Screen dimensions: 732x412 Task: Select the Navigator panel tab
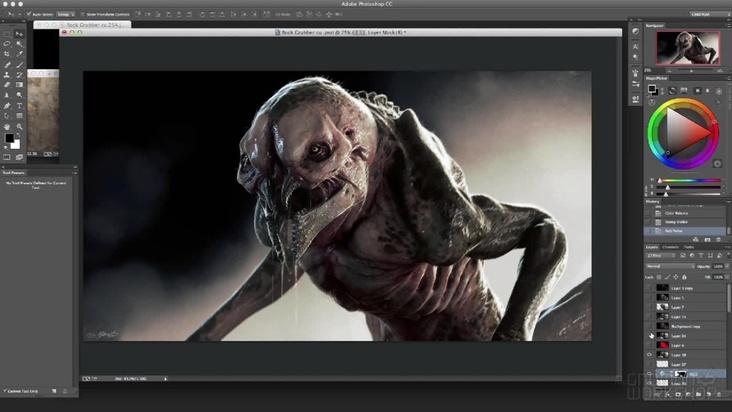(655, 26)
